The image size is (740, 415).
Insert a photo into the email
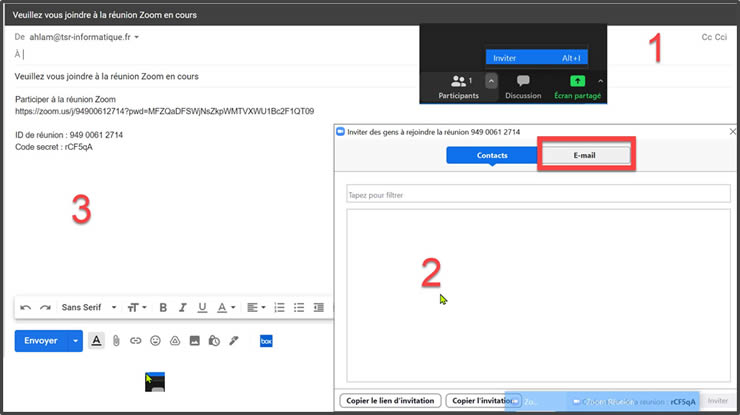(194, 341)
